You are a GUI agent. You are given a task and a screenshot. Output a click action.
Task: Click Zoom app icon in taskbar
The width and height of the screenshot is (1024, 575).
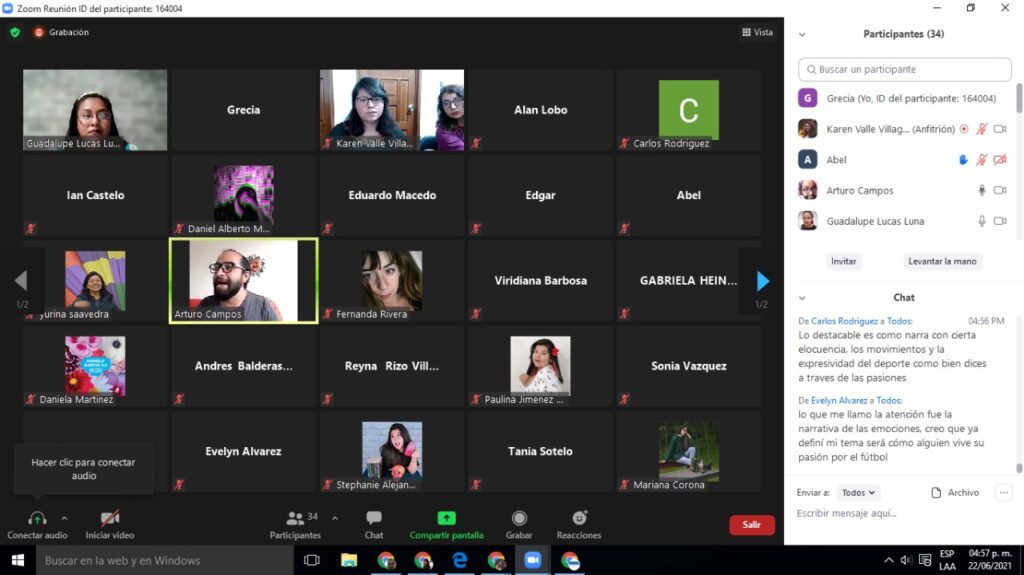533,561
